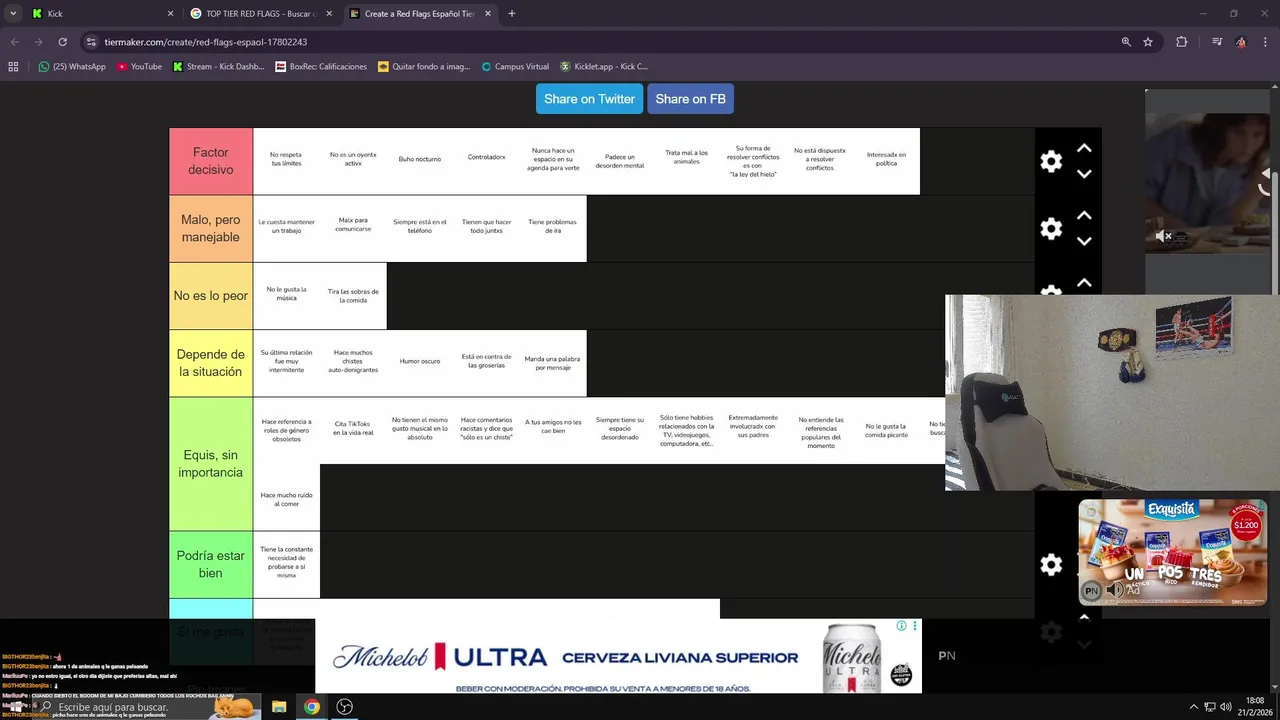
Task: Move Malo, pero manejable row up
Action: (1084, 215)
